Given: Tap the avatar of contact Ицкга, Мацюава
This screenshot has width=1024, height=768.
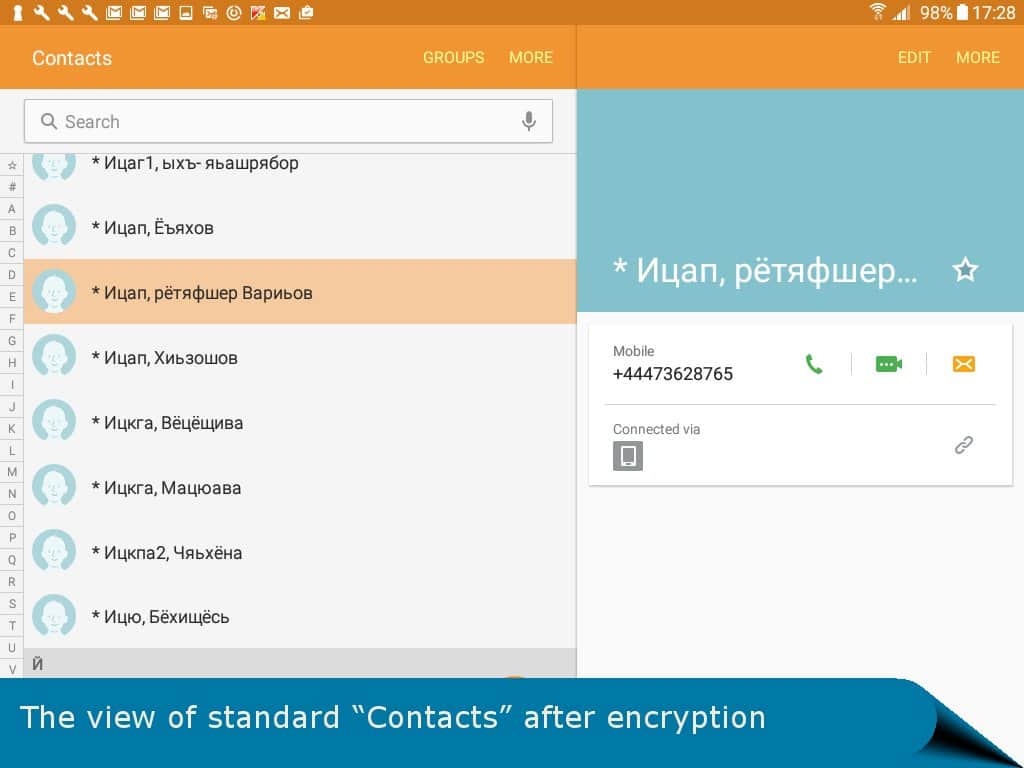Looking at the screenshot, I should coord(54,487).
